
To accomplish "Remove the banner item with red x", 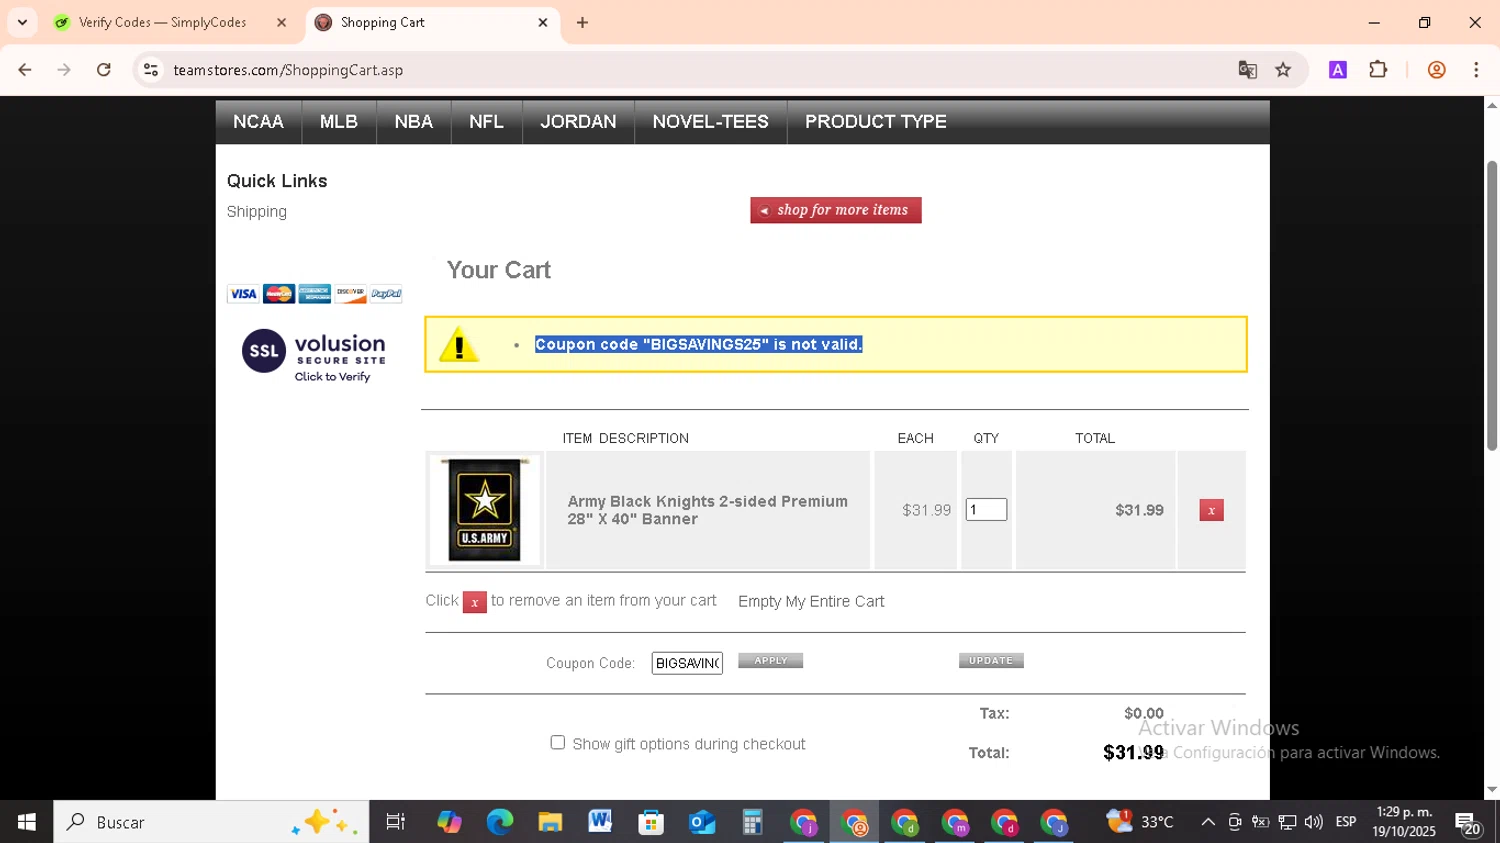I will [1211, 510].
